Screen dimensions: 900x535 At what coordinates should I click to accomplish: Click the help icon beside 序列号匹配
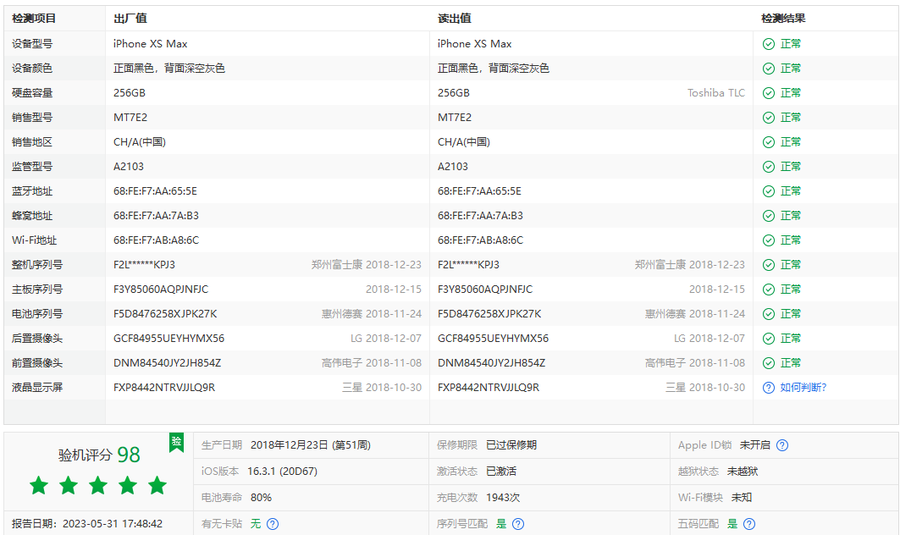point(518,523)
